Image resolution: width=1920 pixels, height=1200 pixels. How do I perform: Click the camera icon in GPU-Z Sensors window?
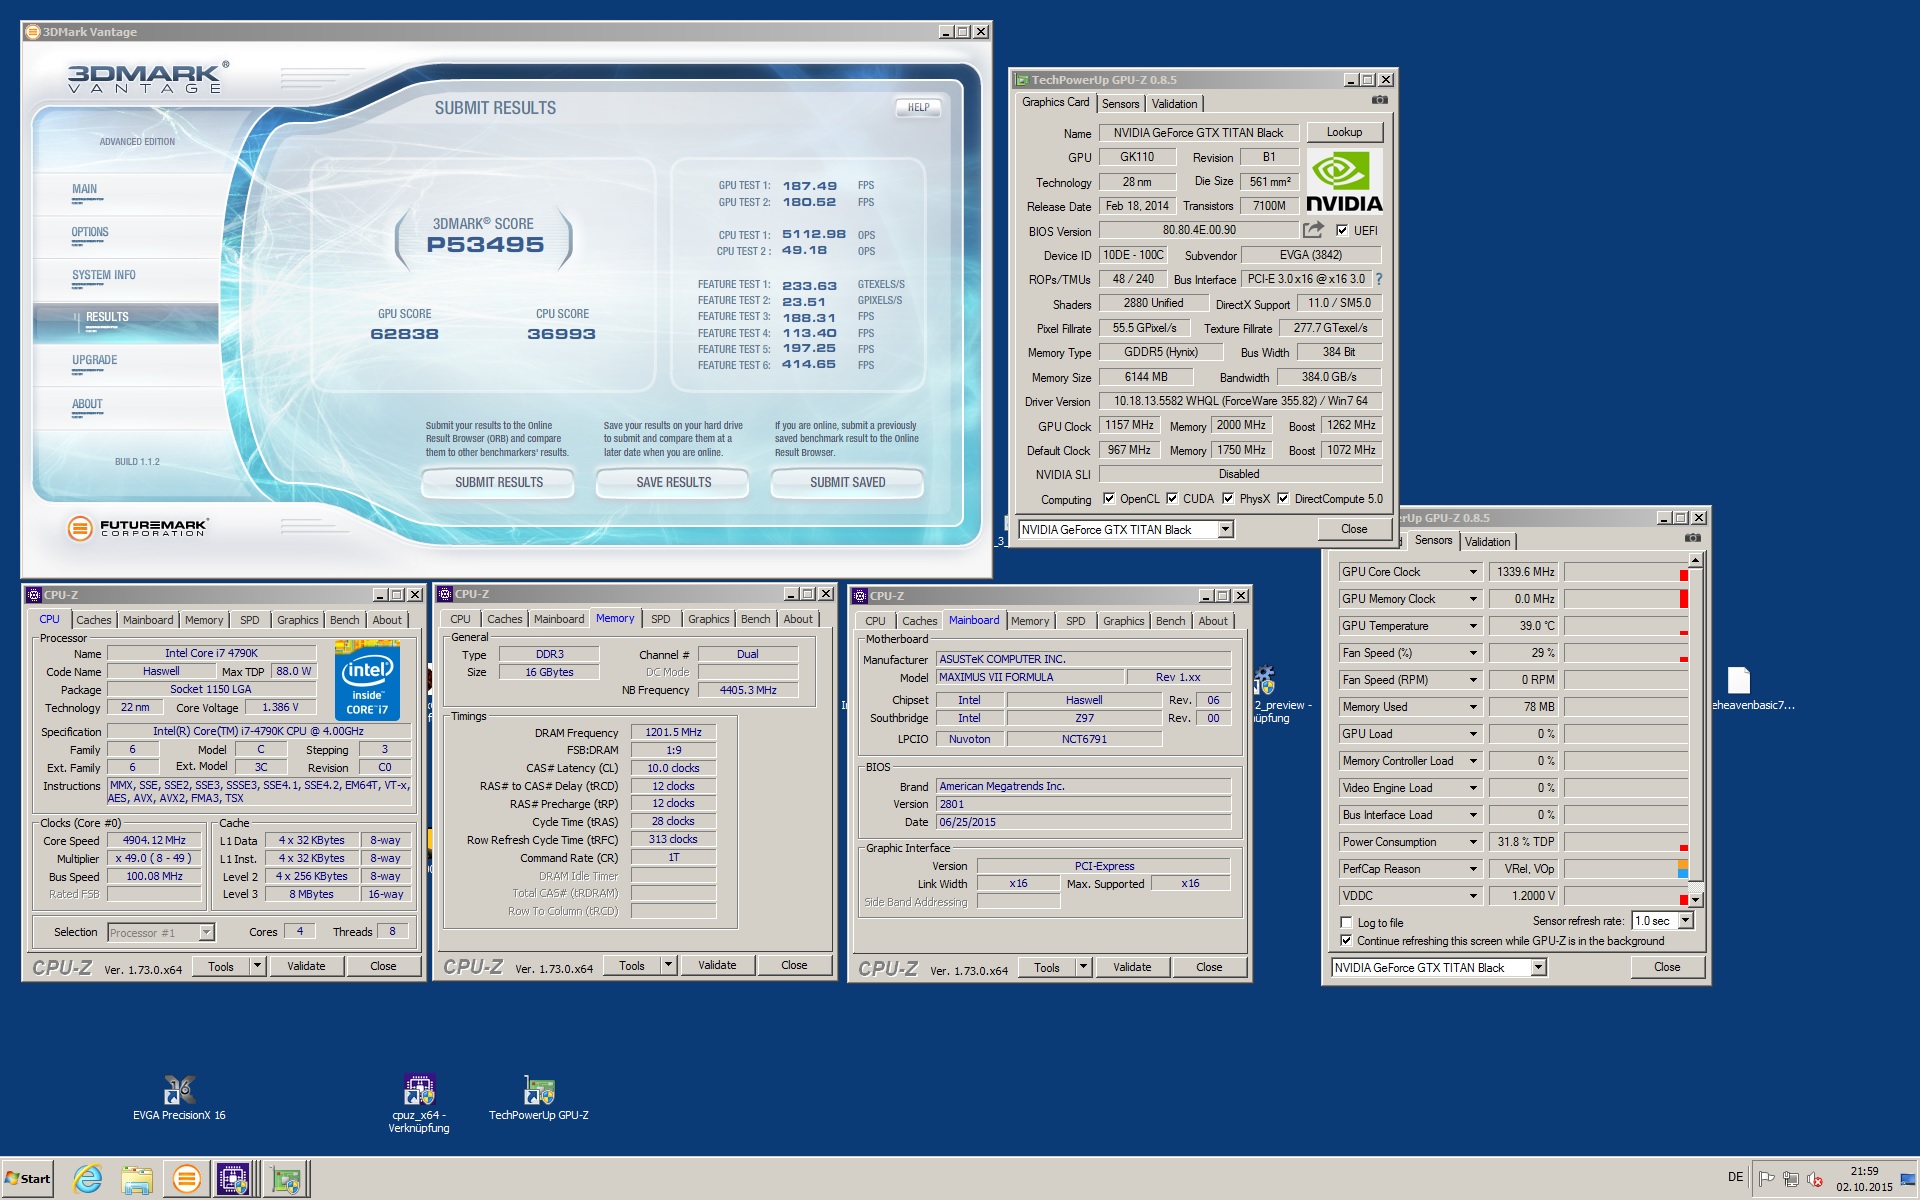(1692, 538)
